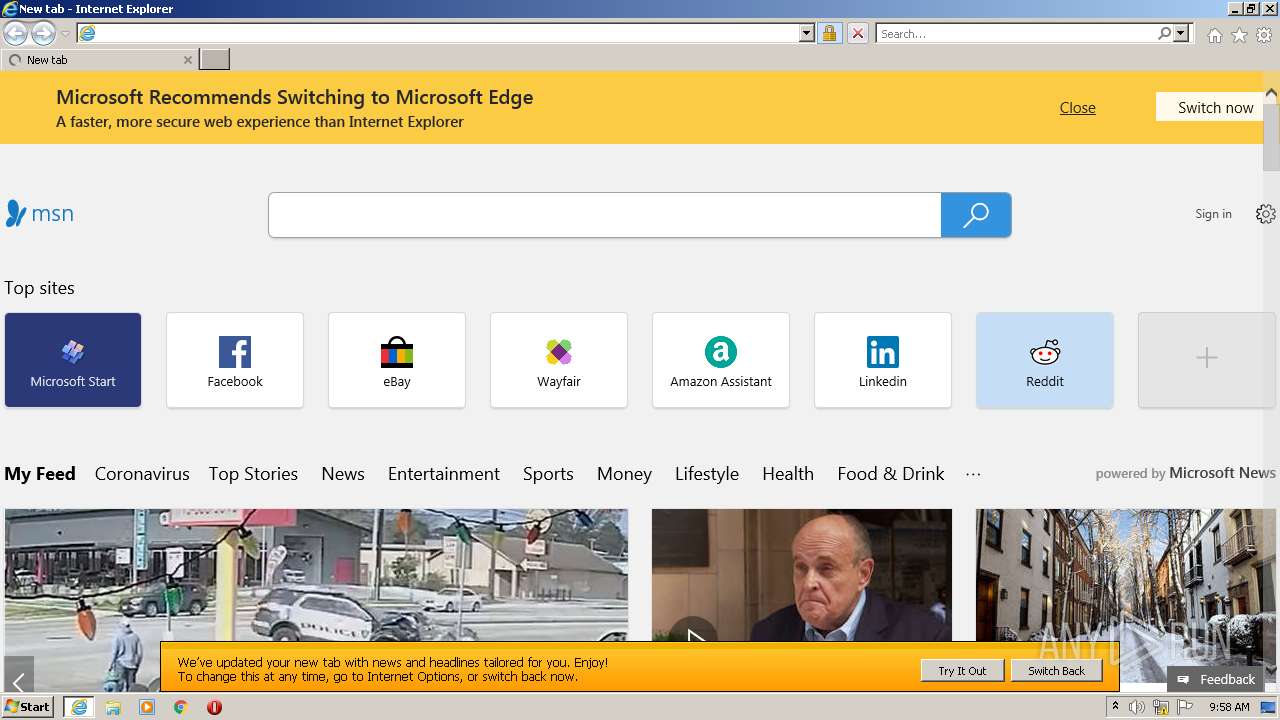Image resolution: width=1280 pixels, height=720 pixels.
Task: Select the Food & Drink tab
Action: [891, 474]
